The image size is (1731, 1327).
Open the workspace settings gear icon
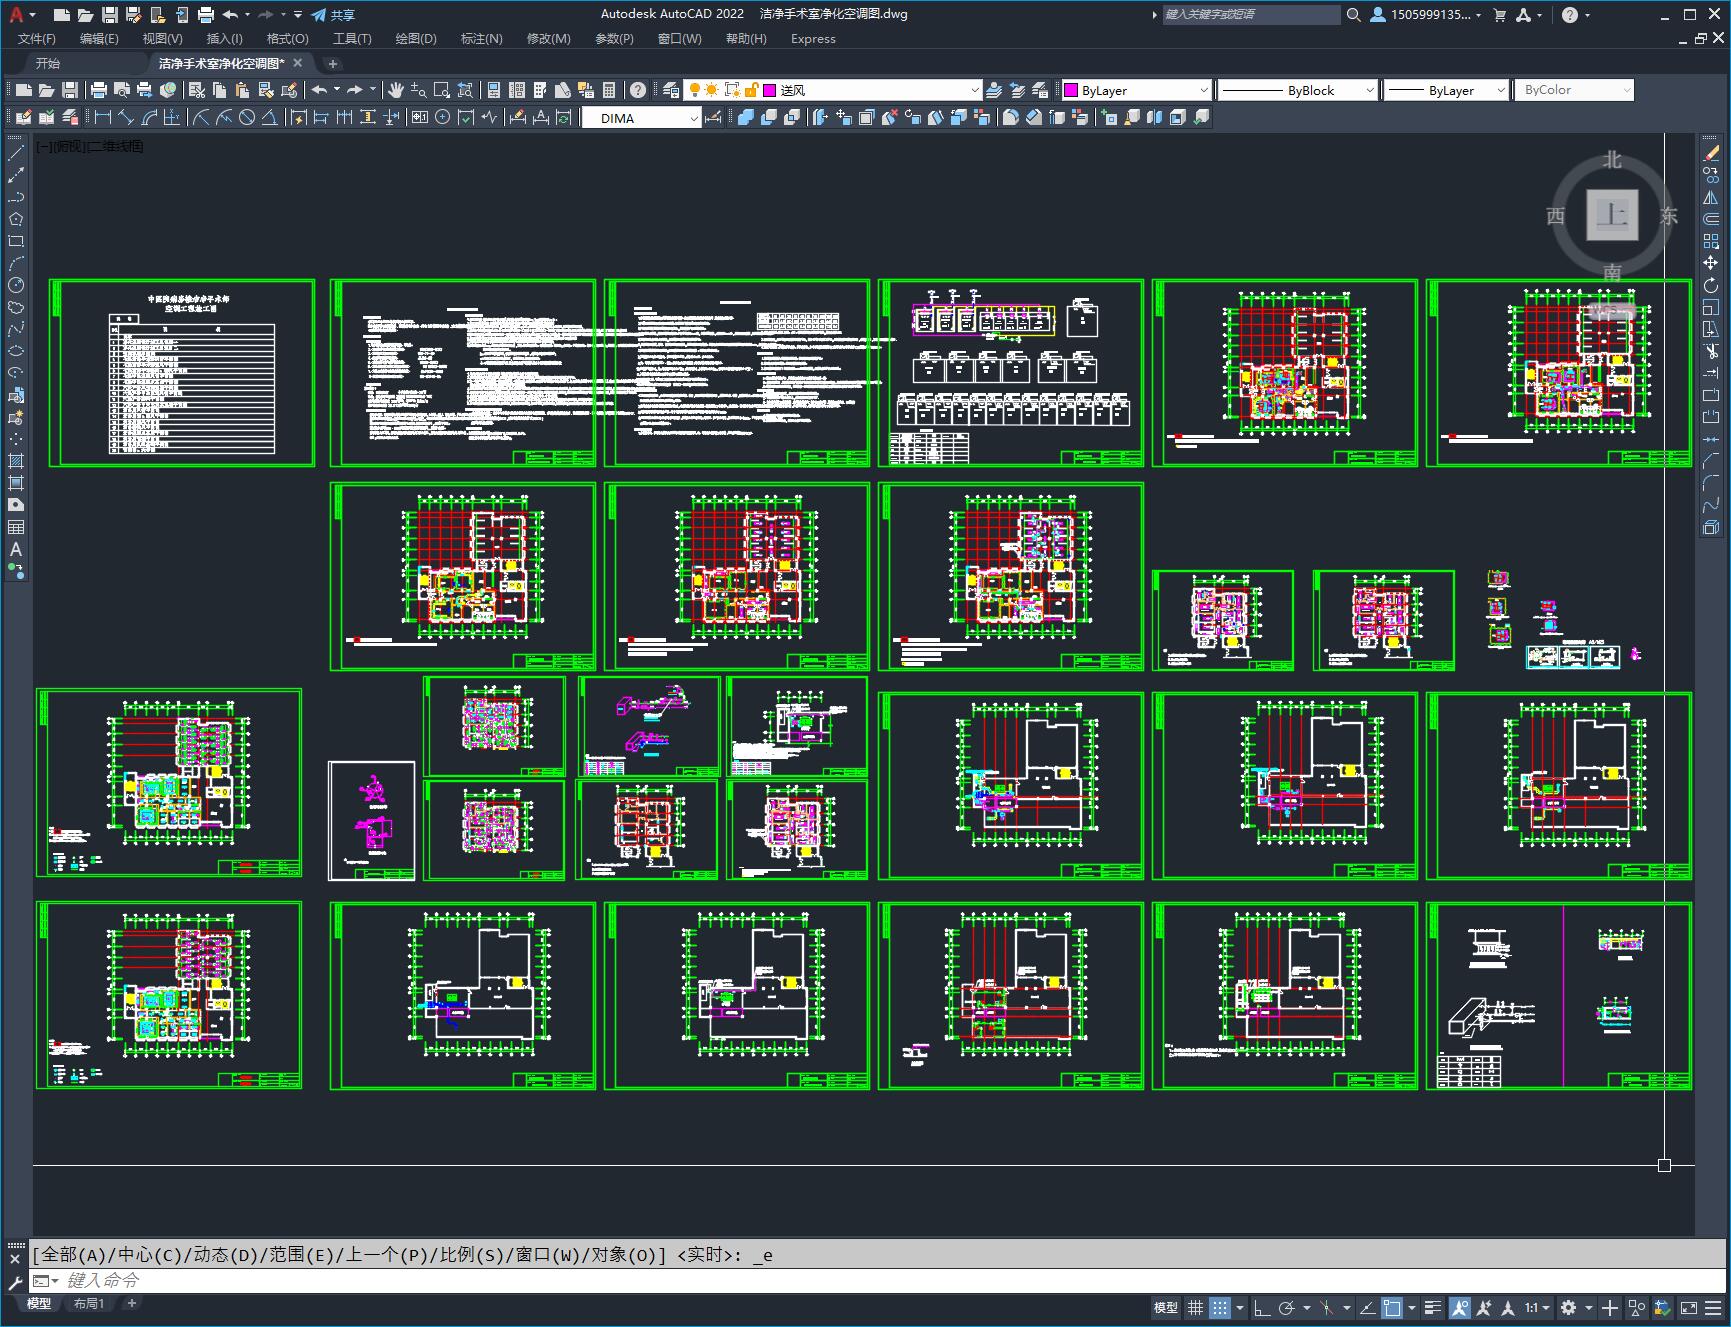coord(1569,1307)
